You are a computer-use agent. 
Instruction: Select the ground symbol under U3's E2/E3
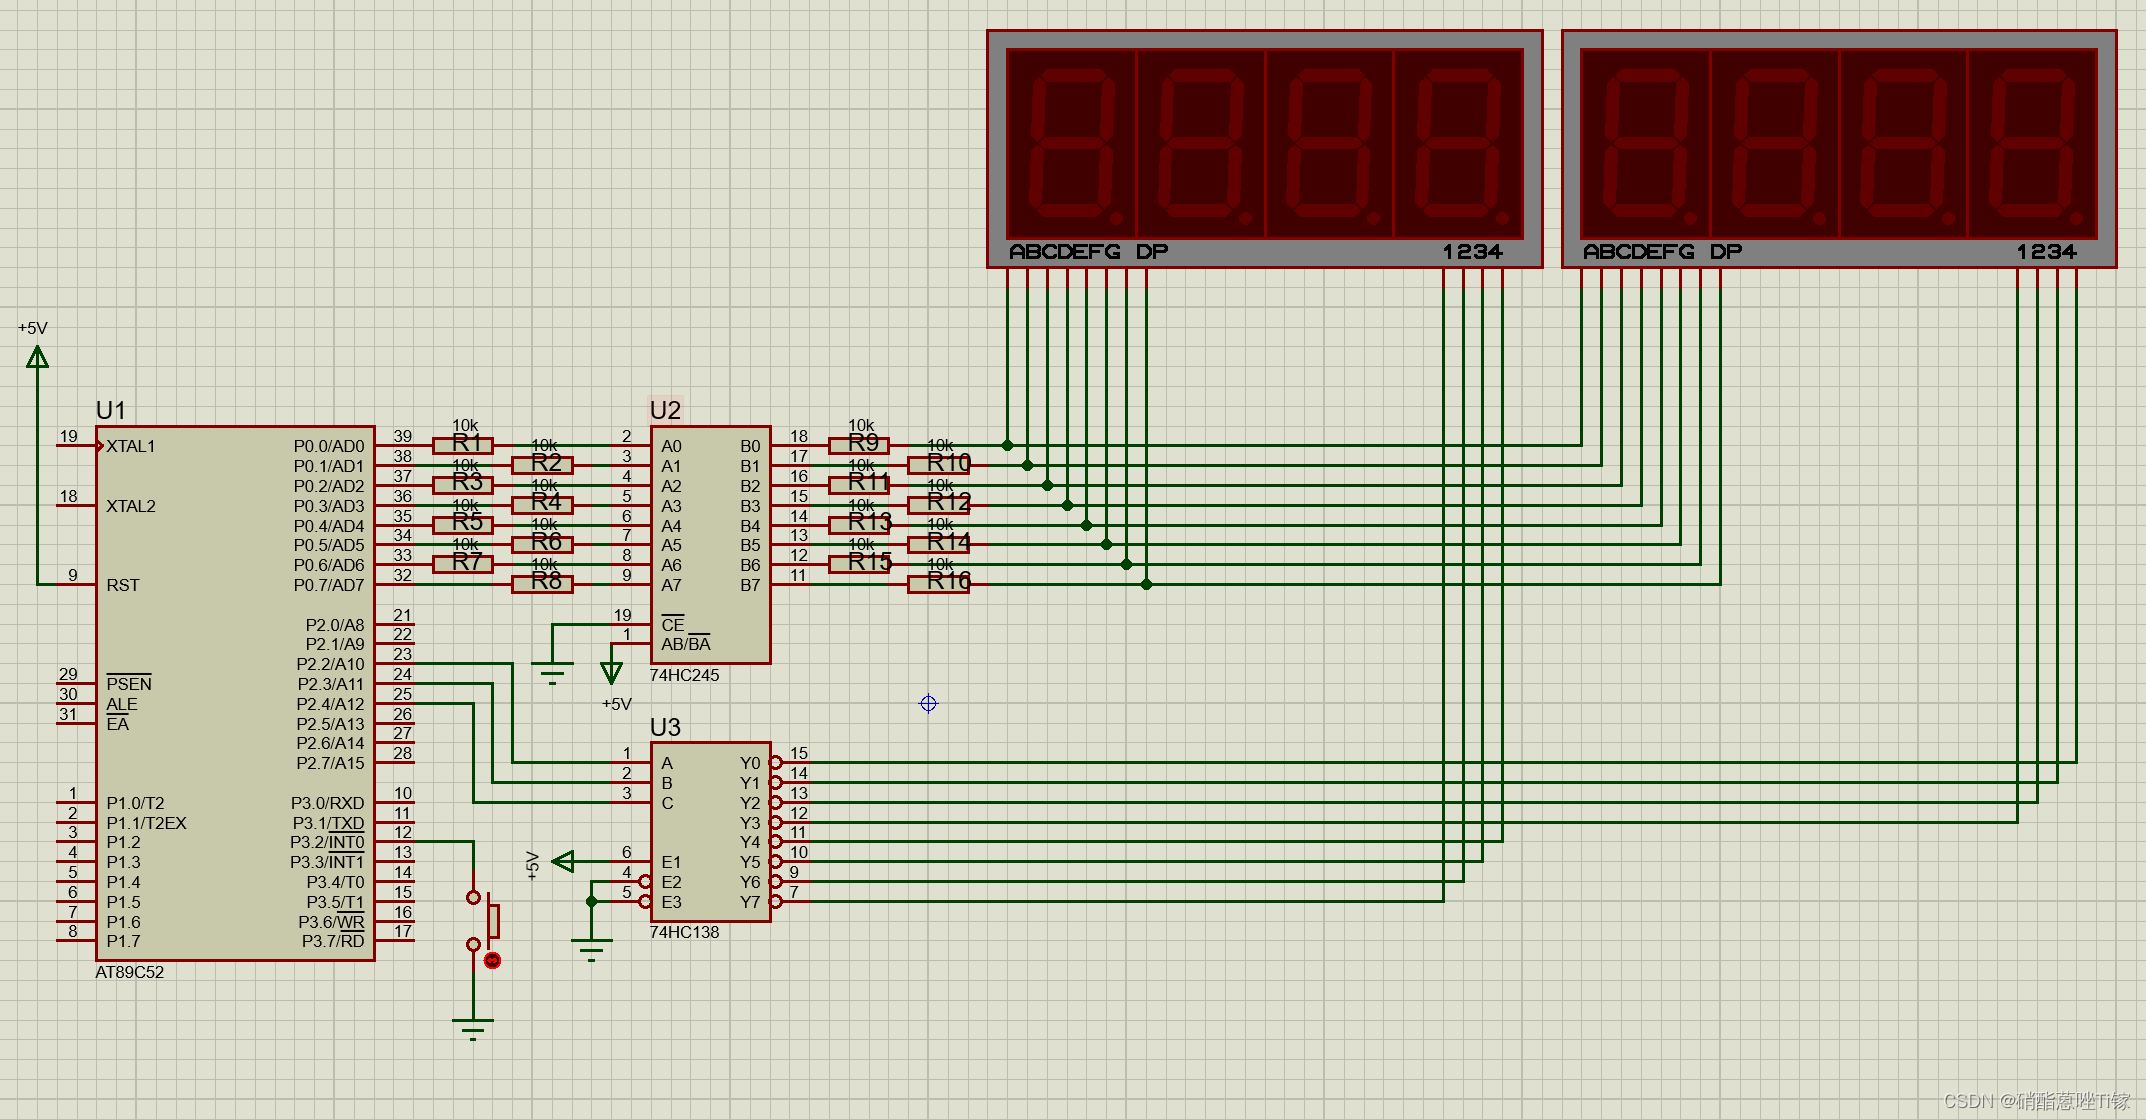(591, 948)
